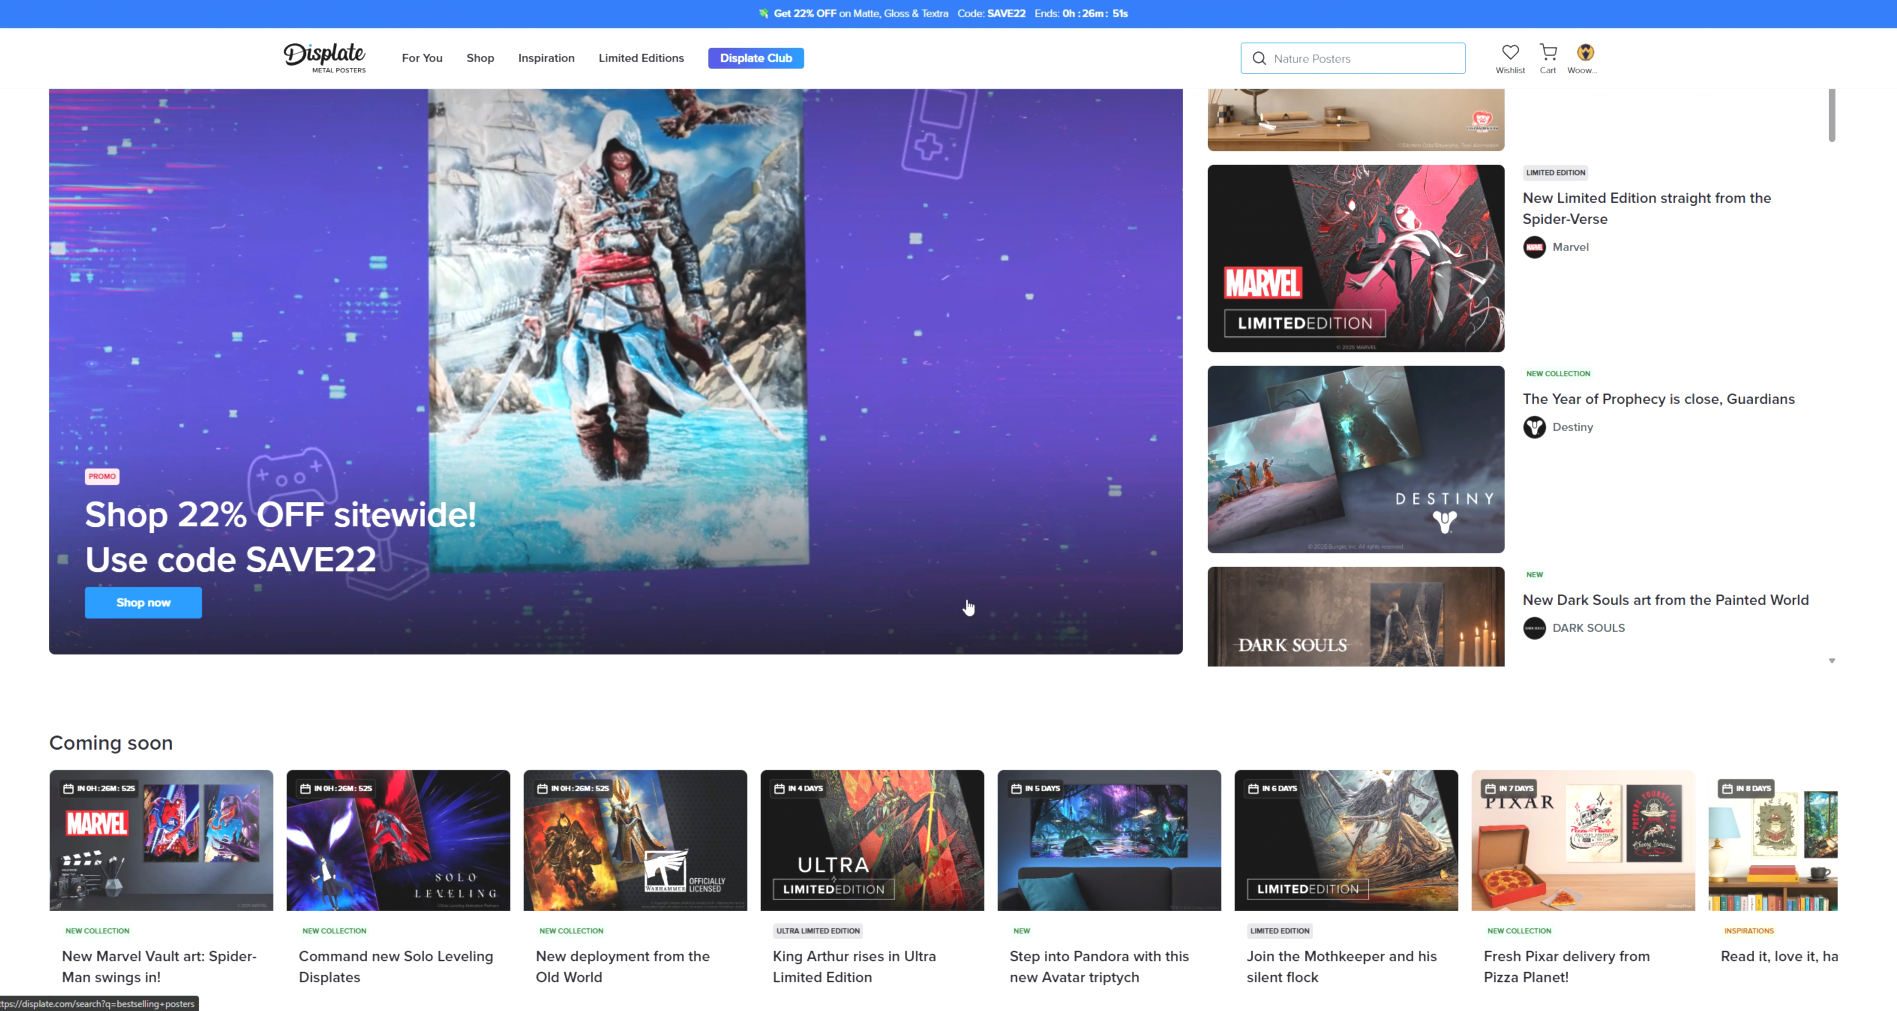Click the Displate Club button

(x=756, y=58)
